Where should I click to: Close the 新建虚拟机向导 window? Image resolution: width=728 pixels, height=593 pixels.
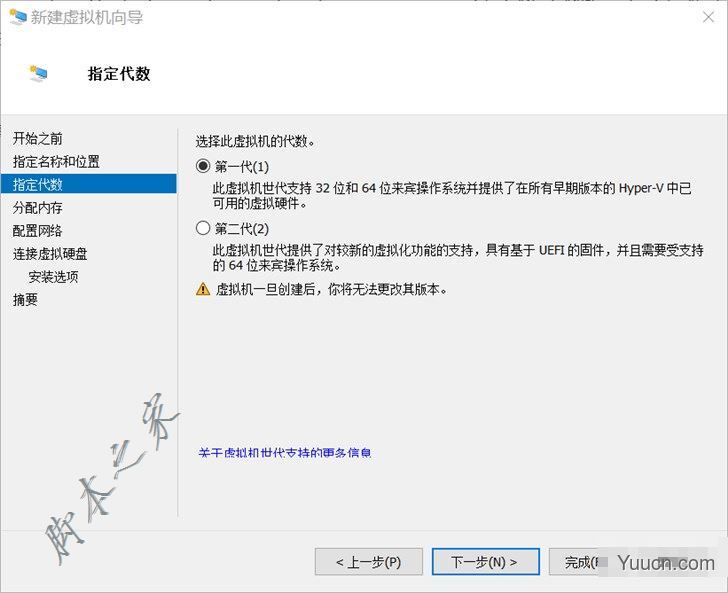point(708,18)
